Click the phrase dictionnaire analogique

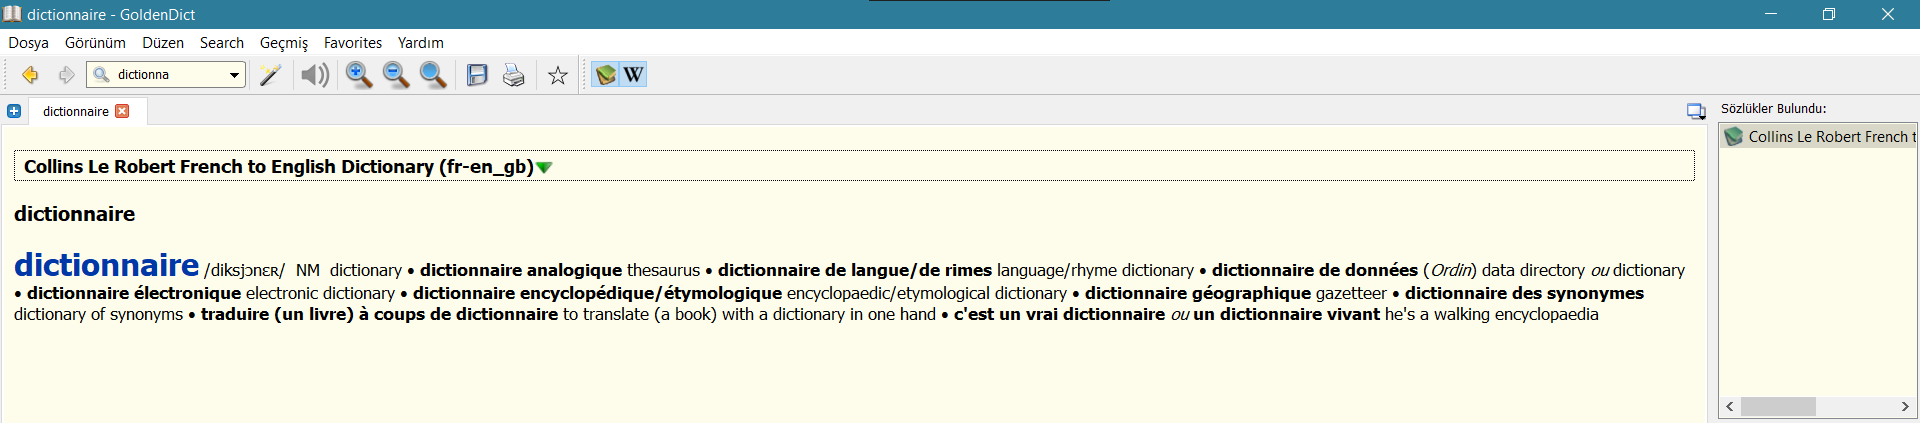[x=521, y=270]
